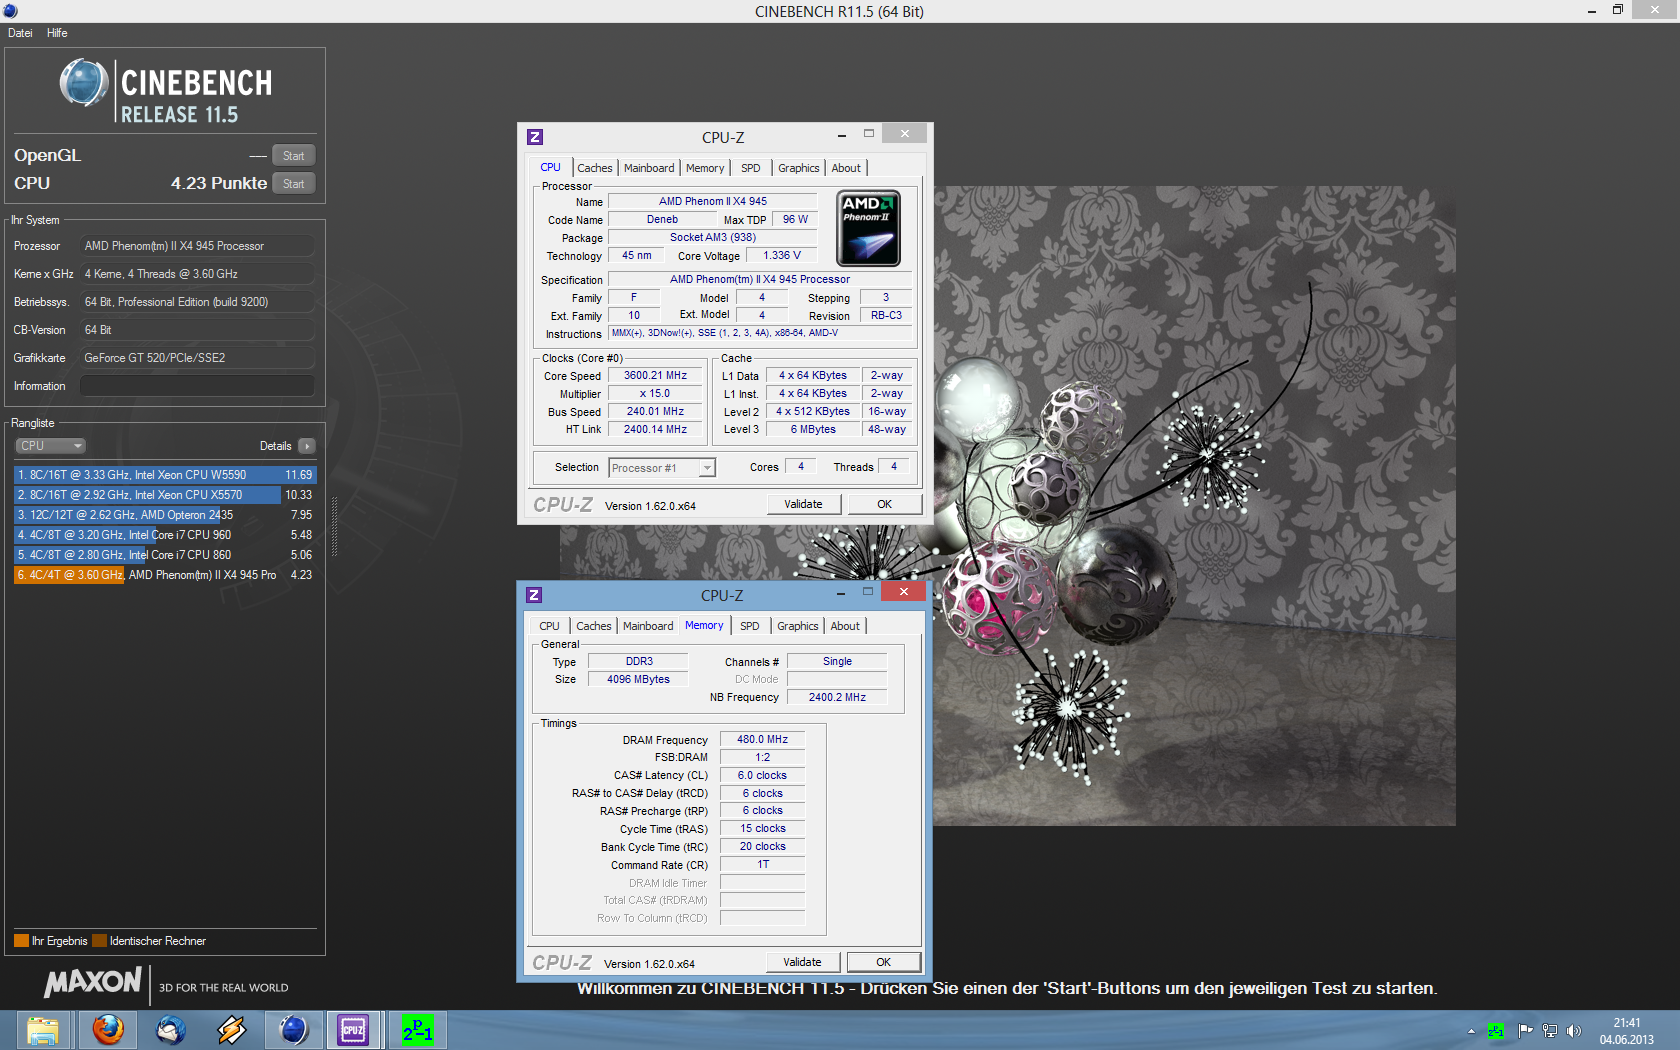Screen dimensions: 1680x1050
Task: Open About tab in upper CPU-Z
Action: pos(846,168)
